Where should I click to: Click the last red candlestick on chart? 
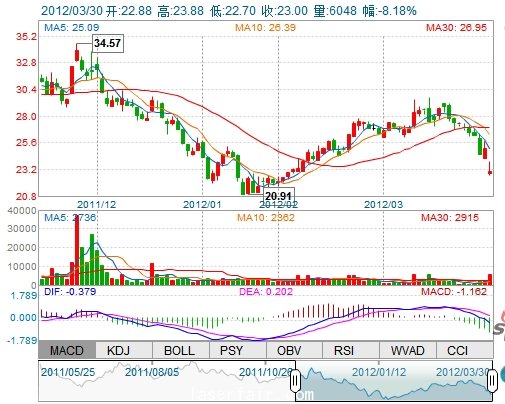[x=490, y=168]
